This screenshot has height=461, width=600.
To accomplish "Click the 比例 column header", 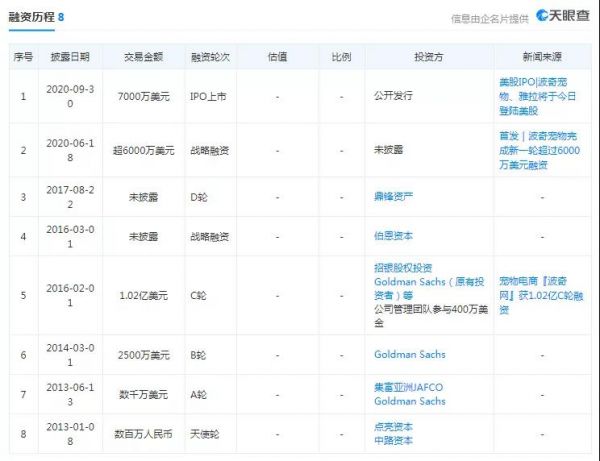I will pos(341,57).
